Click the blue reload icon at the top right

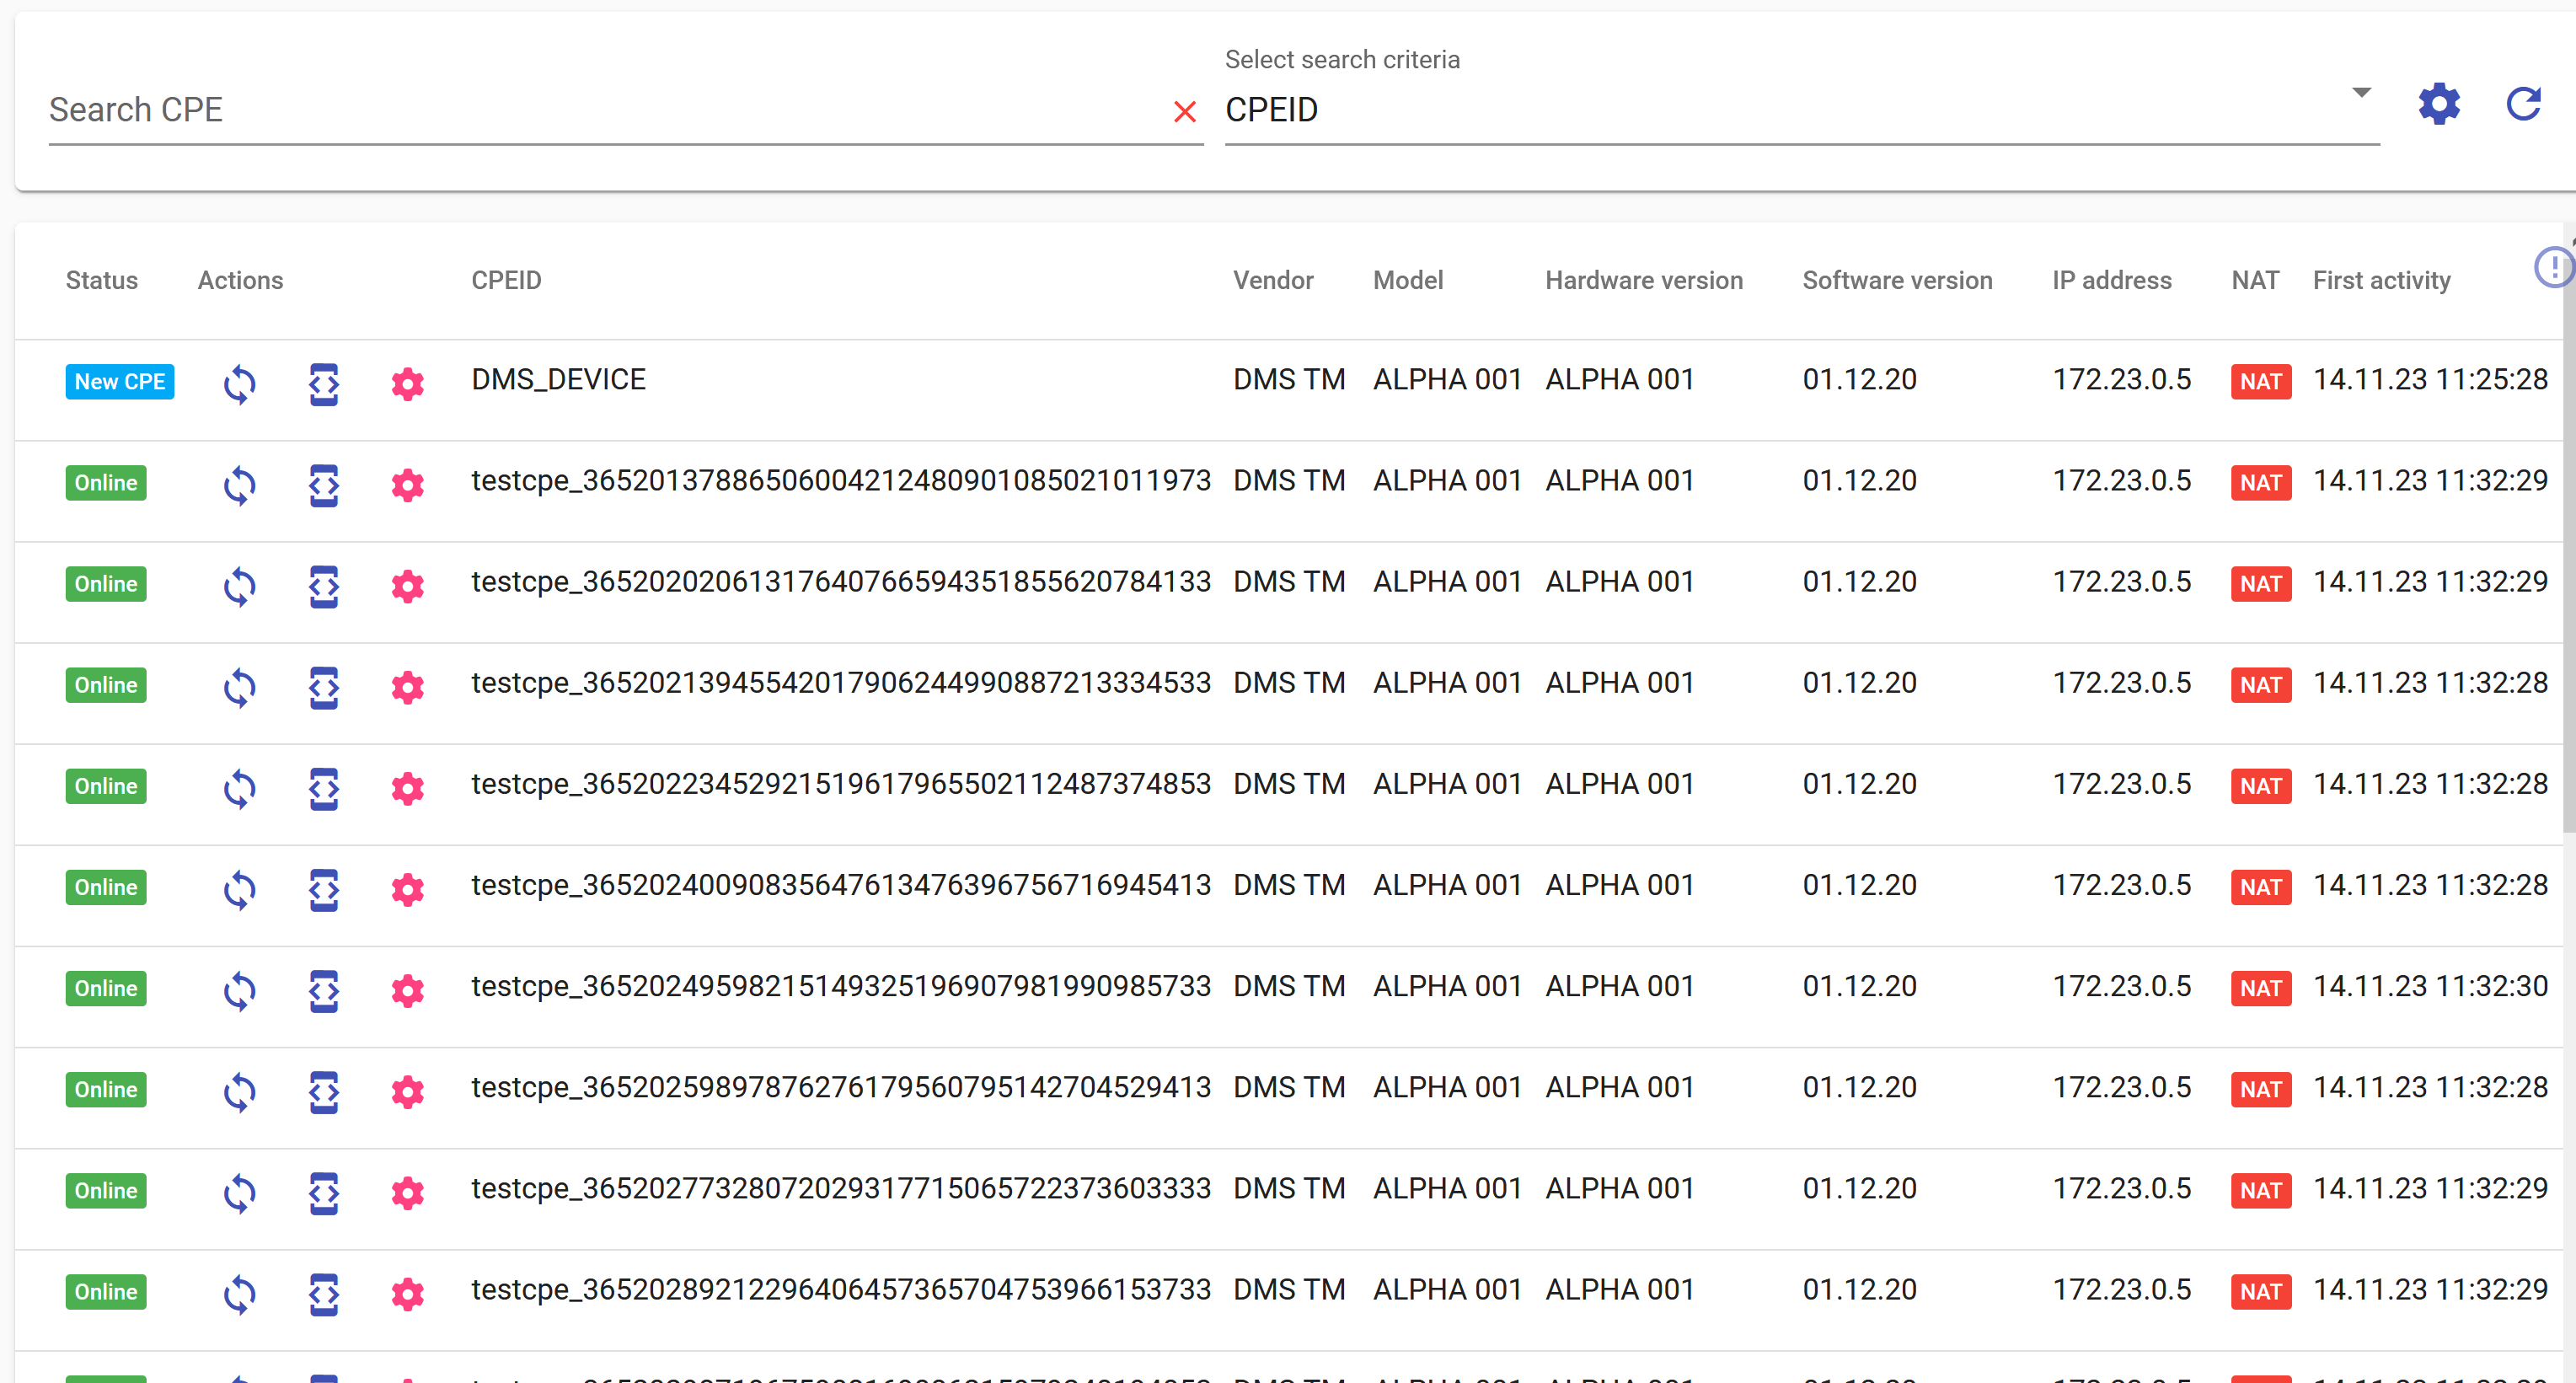coord(2522,104)
